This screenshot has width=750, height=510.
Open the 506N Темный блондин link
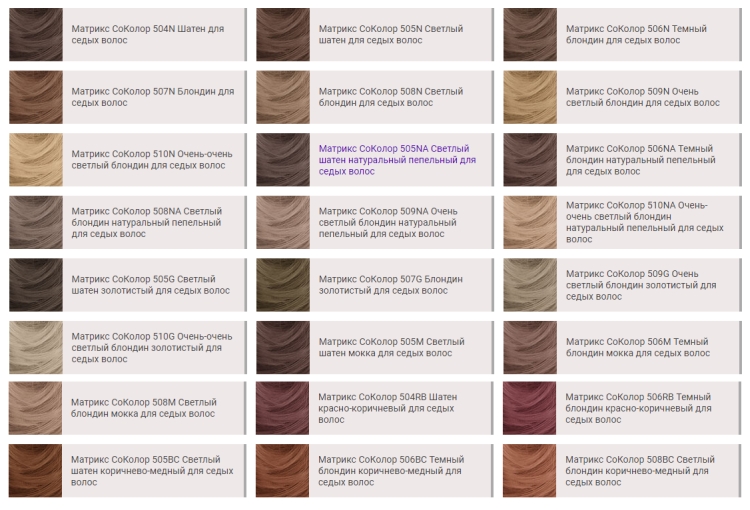(636, 34)
